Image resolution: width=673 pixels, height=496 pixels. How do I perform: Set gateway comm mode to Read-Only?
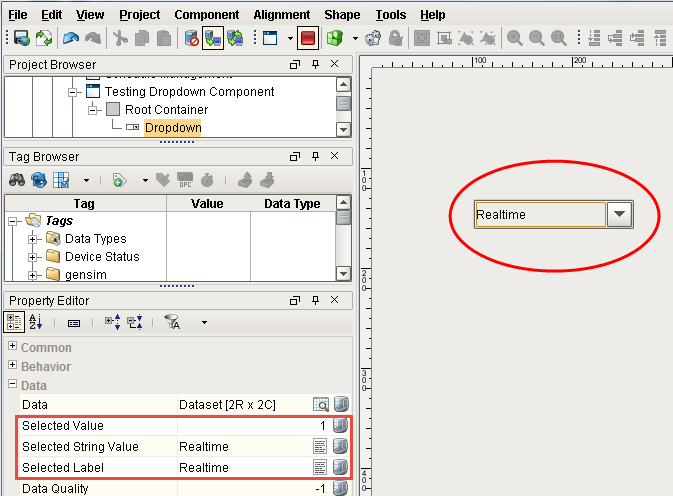pyautogui.click(x=213, y=38)
